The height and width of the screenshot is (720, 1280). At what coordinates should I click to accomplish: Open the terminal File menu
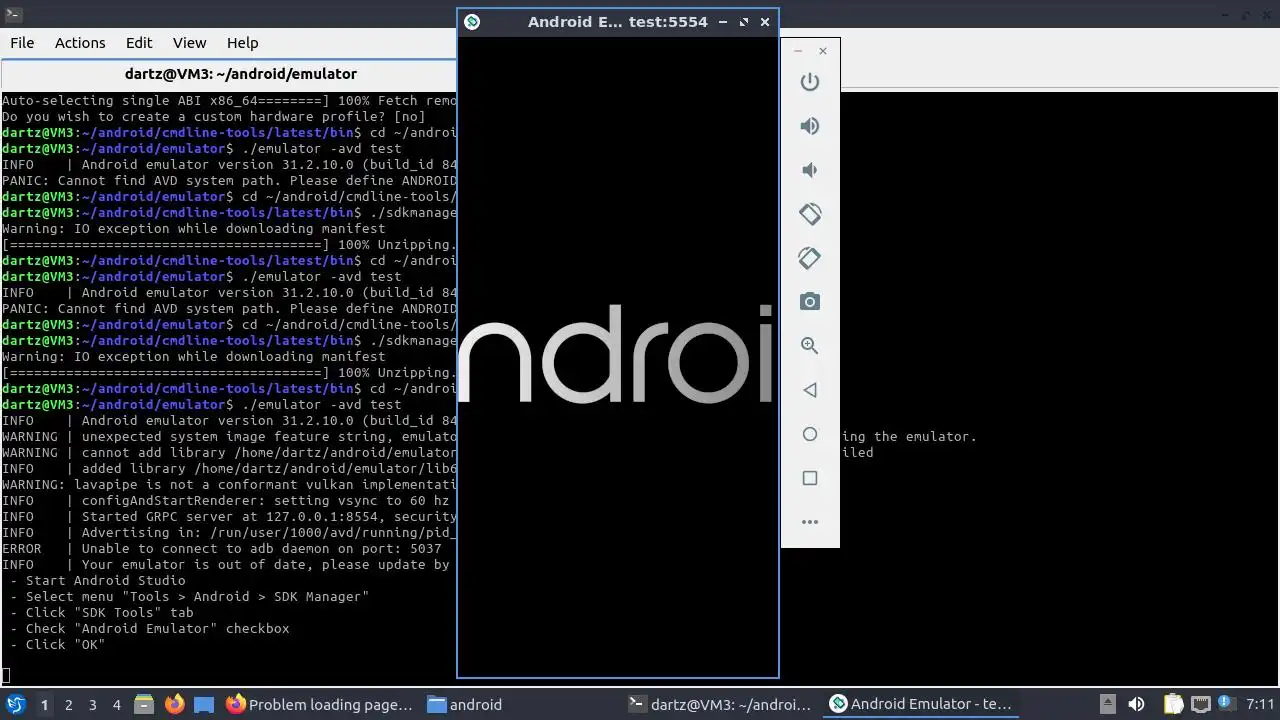(x=22, y=43)
